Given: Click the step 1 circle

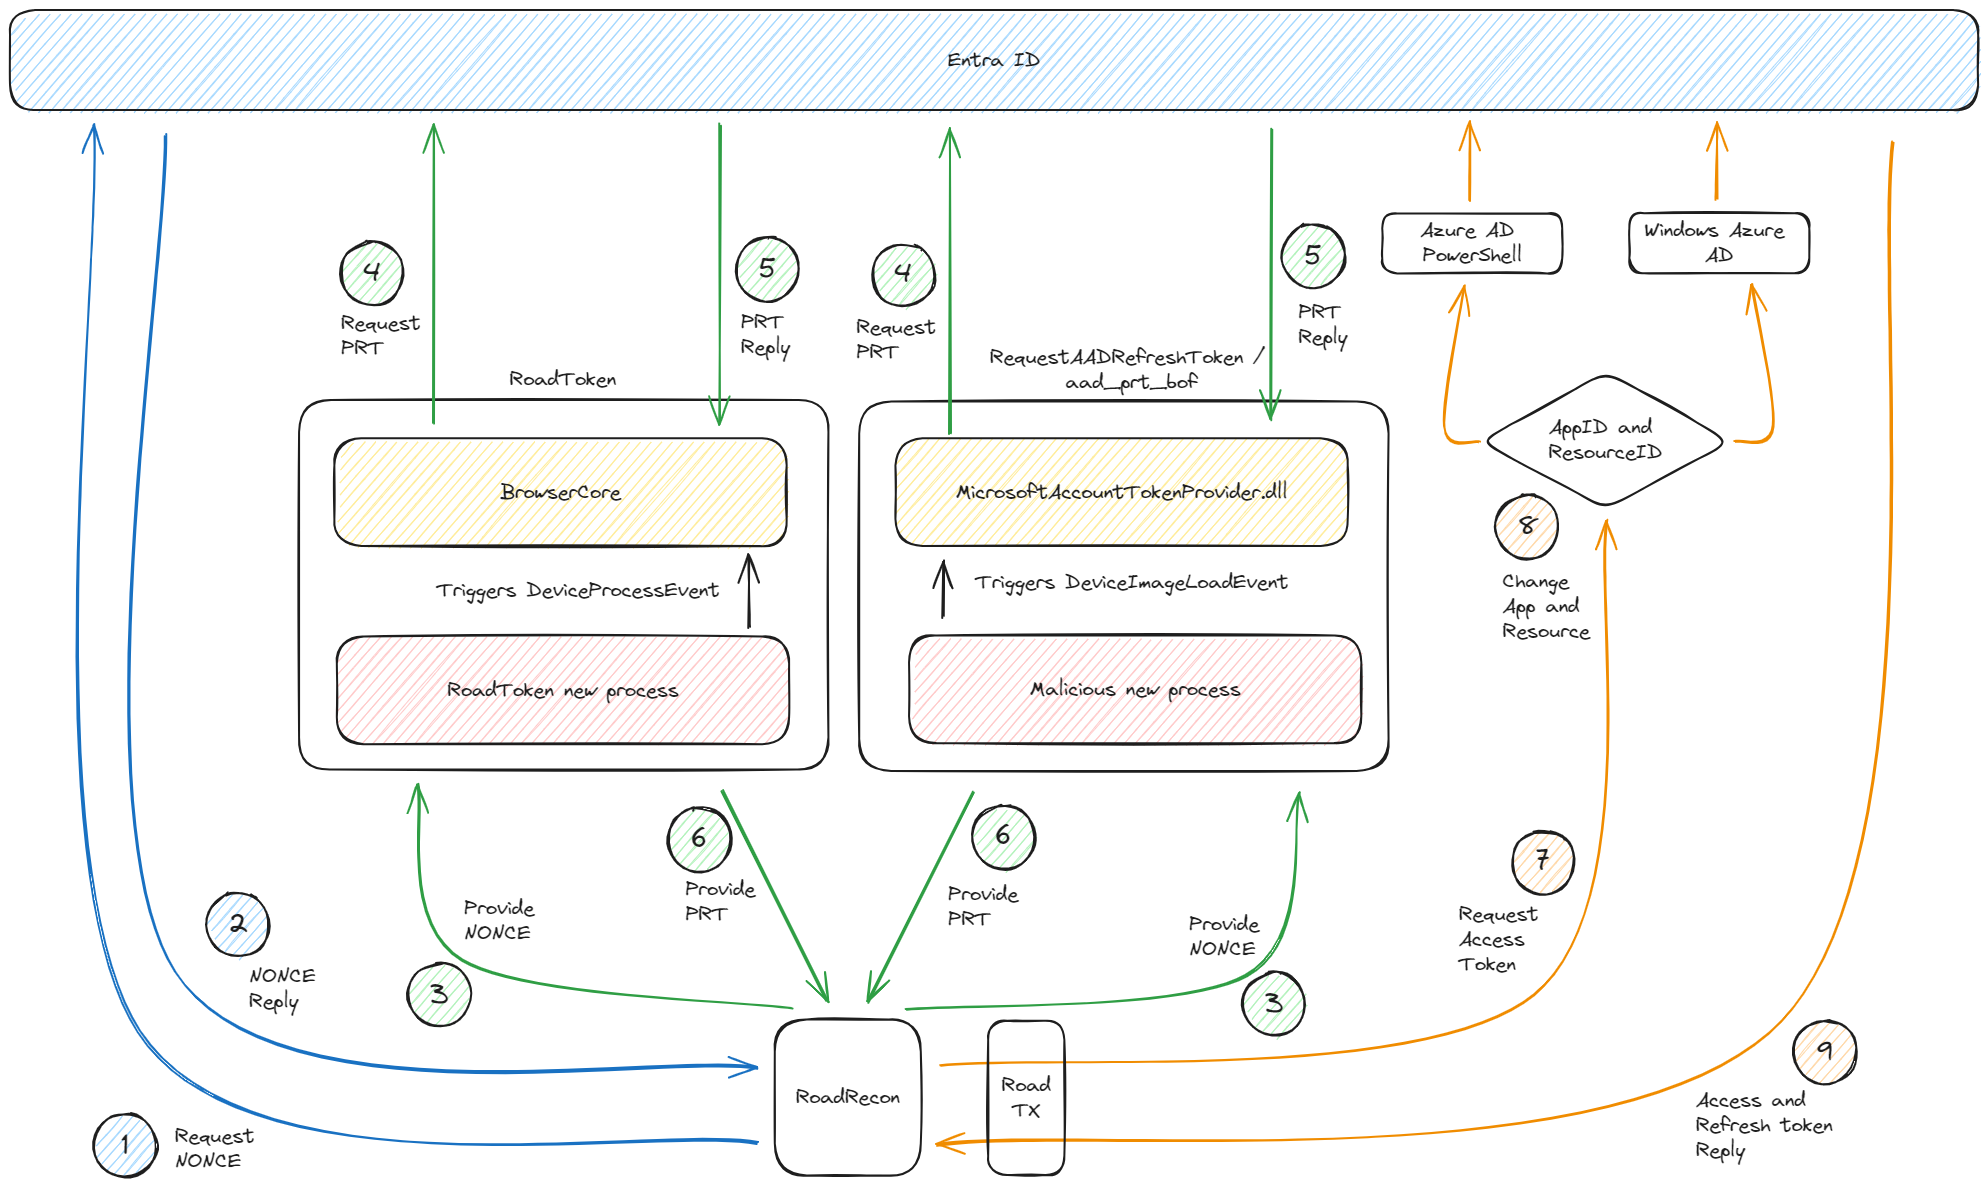Looking at the screenshot, I should pos(125,1145).
